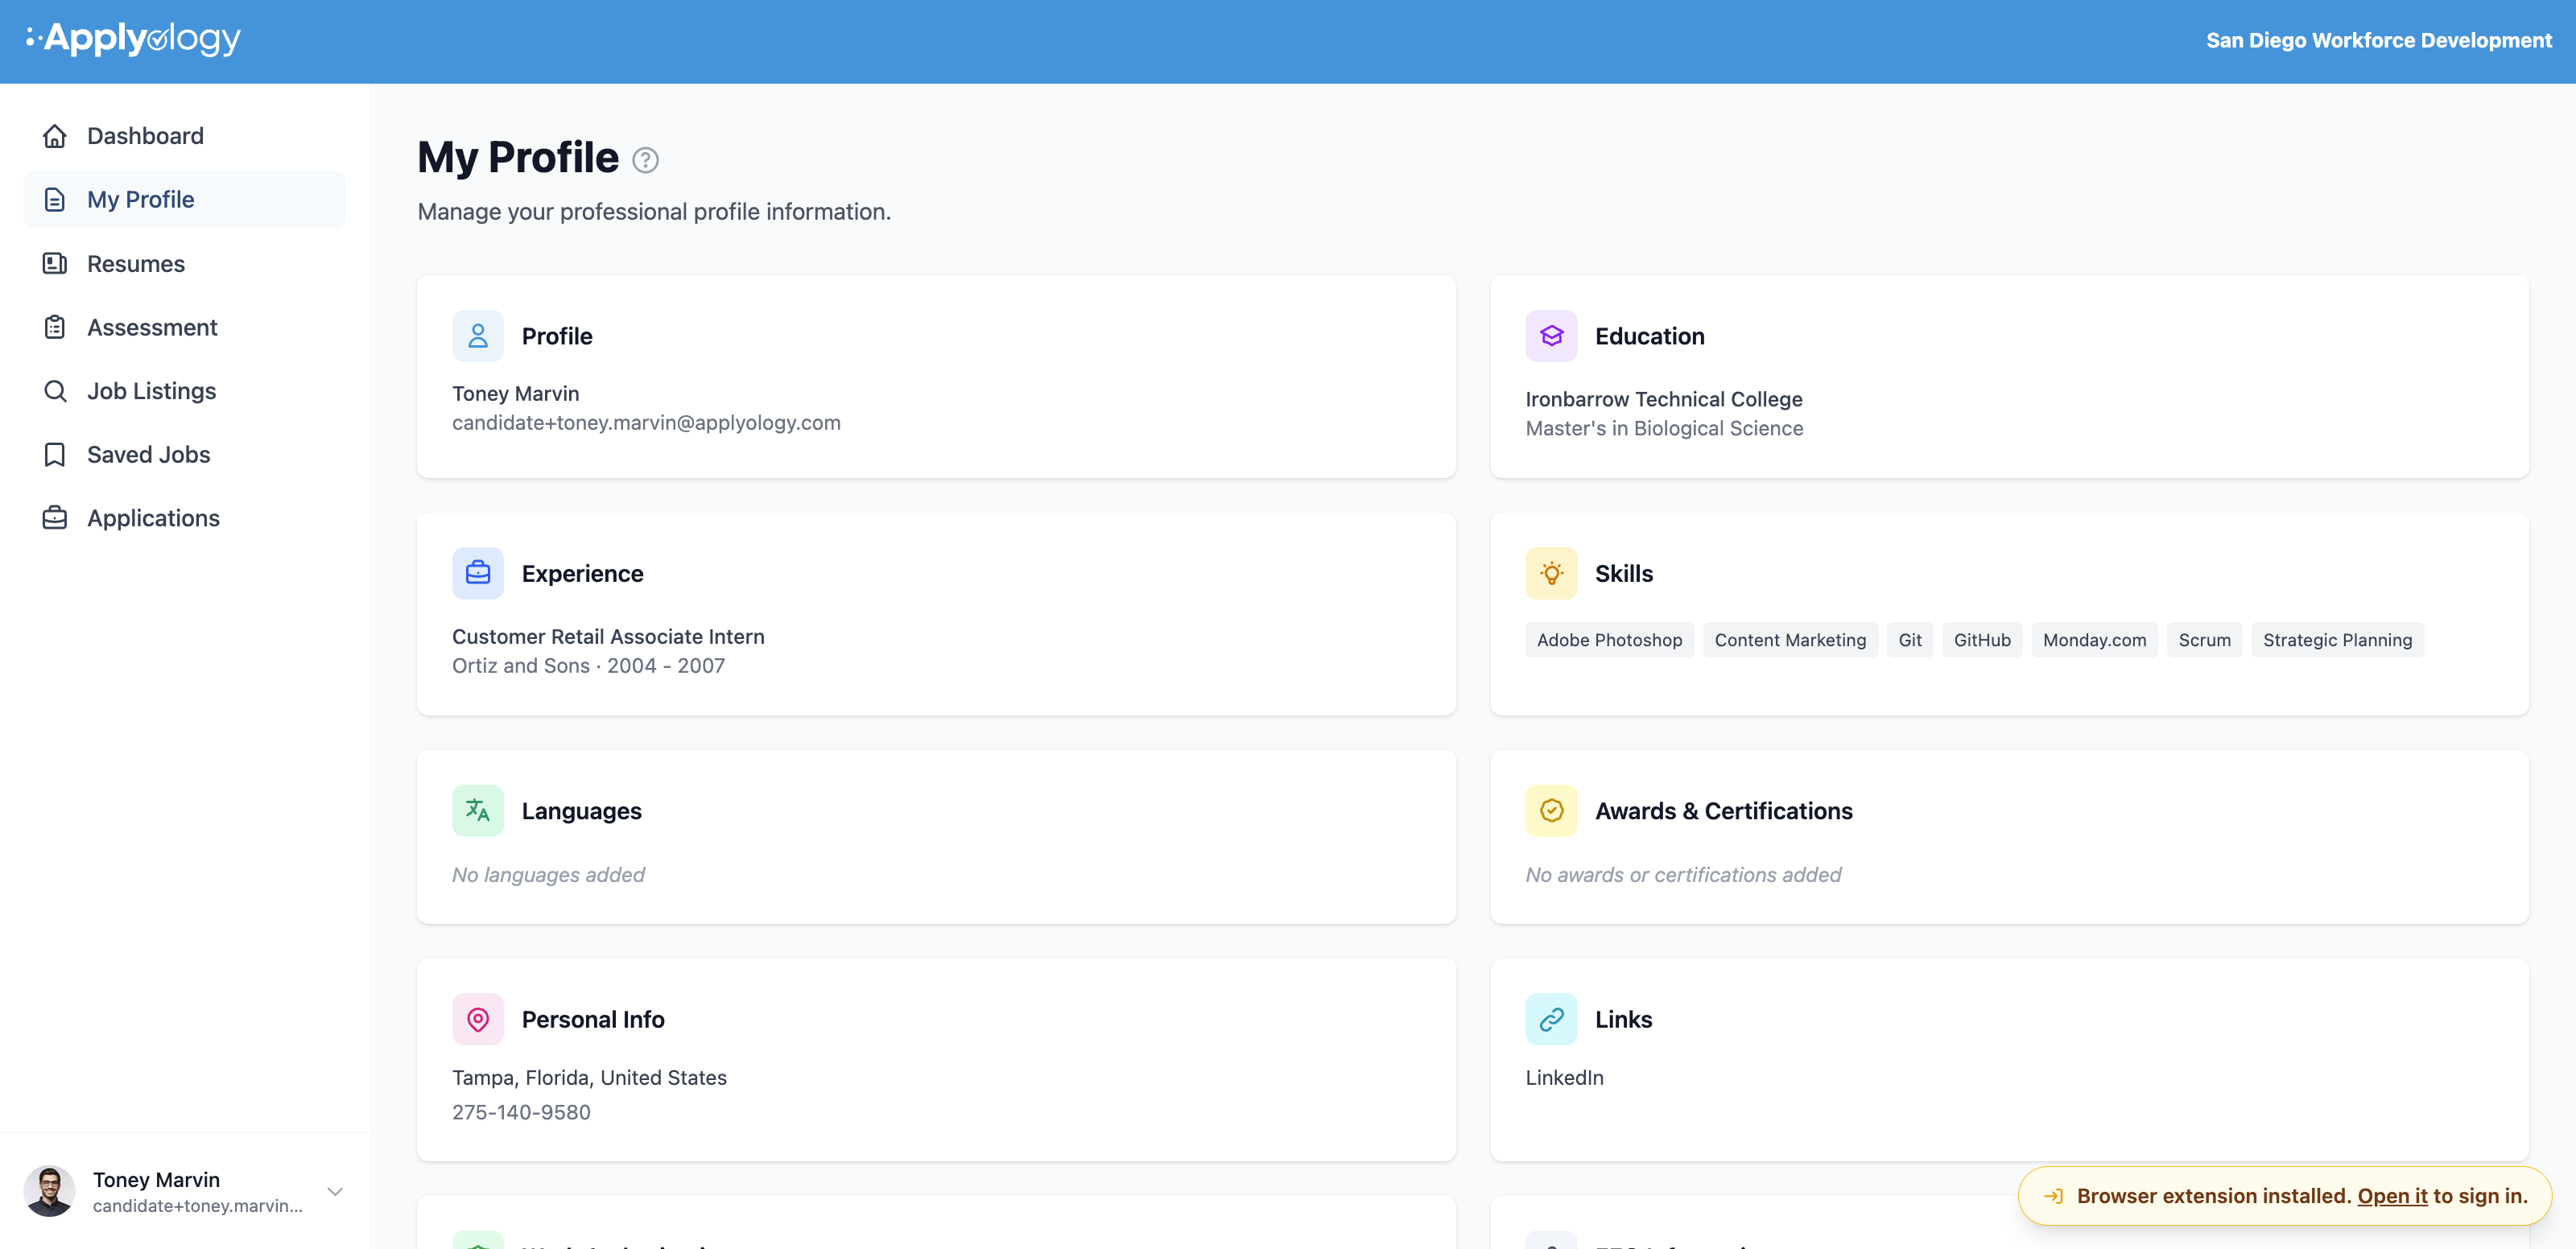This screenshot has width=2576, height=1249.
Task: Click the My Profile document icon
Action: coord(55,200)
